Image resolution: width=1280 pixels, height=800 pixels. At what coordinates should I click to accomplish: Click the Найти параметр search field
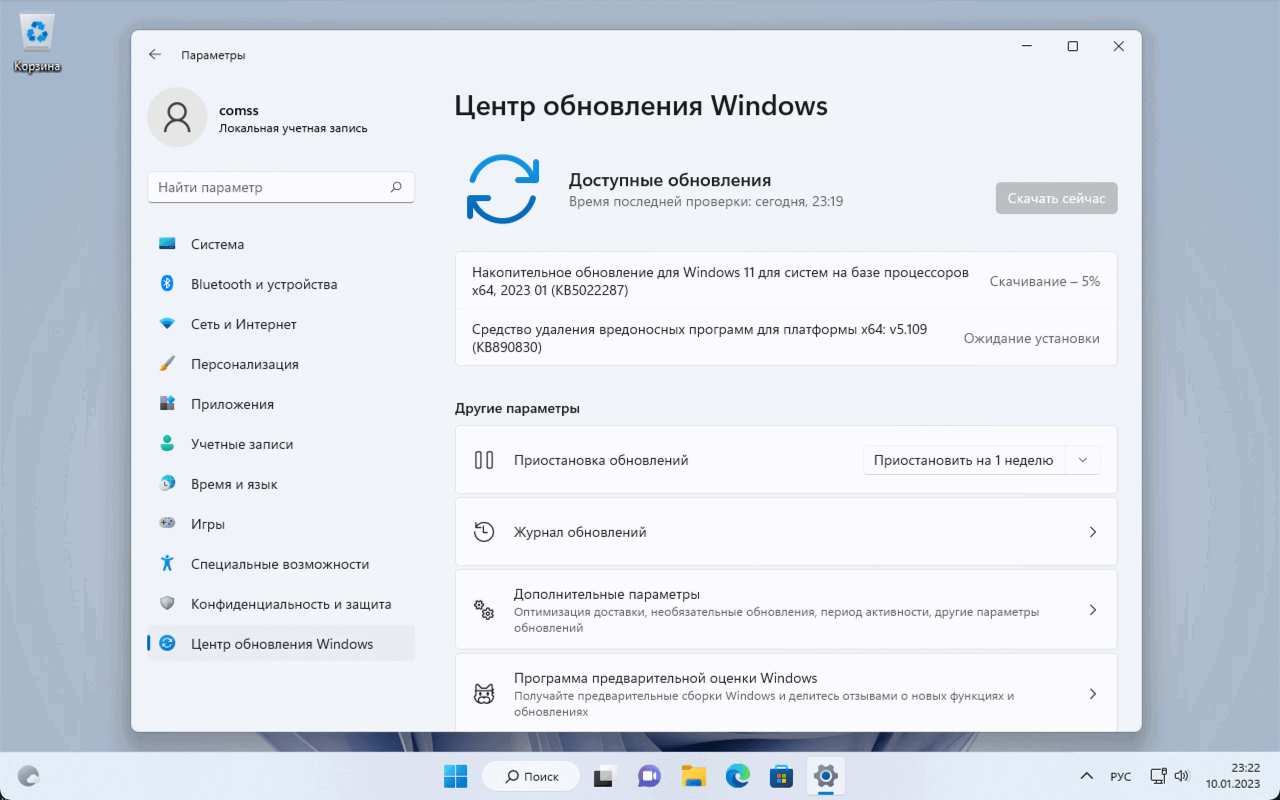pos(281,187)
